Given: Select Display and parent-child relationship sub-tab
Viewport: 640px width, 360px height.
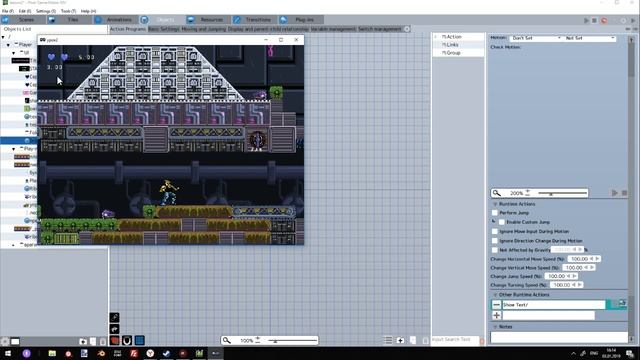Looking at the screenshot, I should tap(268, 29).
